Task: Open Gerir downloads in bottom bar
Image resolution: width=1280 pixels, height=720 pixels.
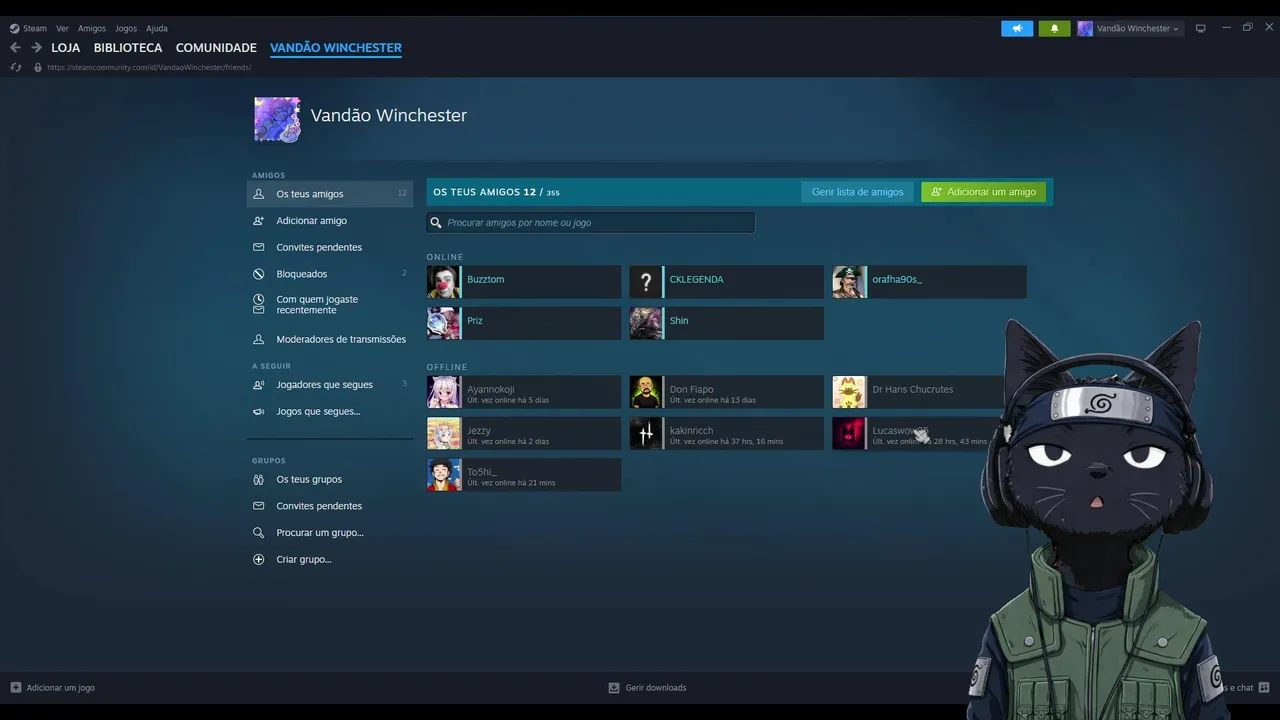Action: [647, 687]
